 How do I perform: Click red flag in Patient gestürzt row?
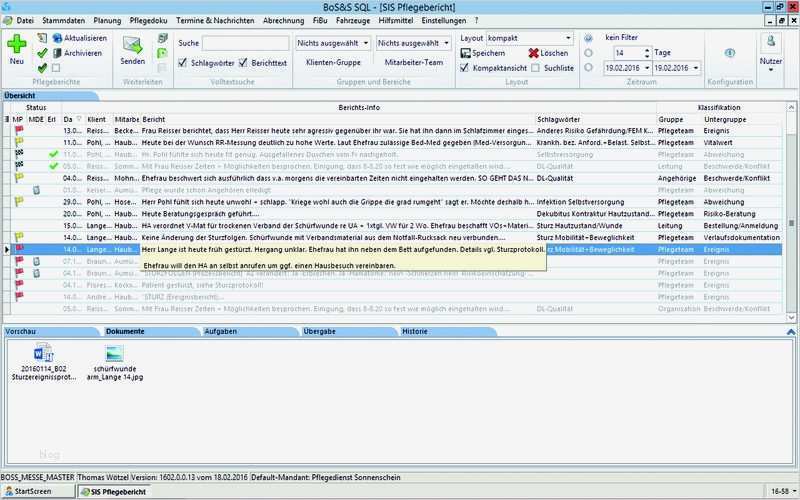click(19, 285)
